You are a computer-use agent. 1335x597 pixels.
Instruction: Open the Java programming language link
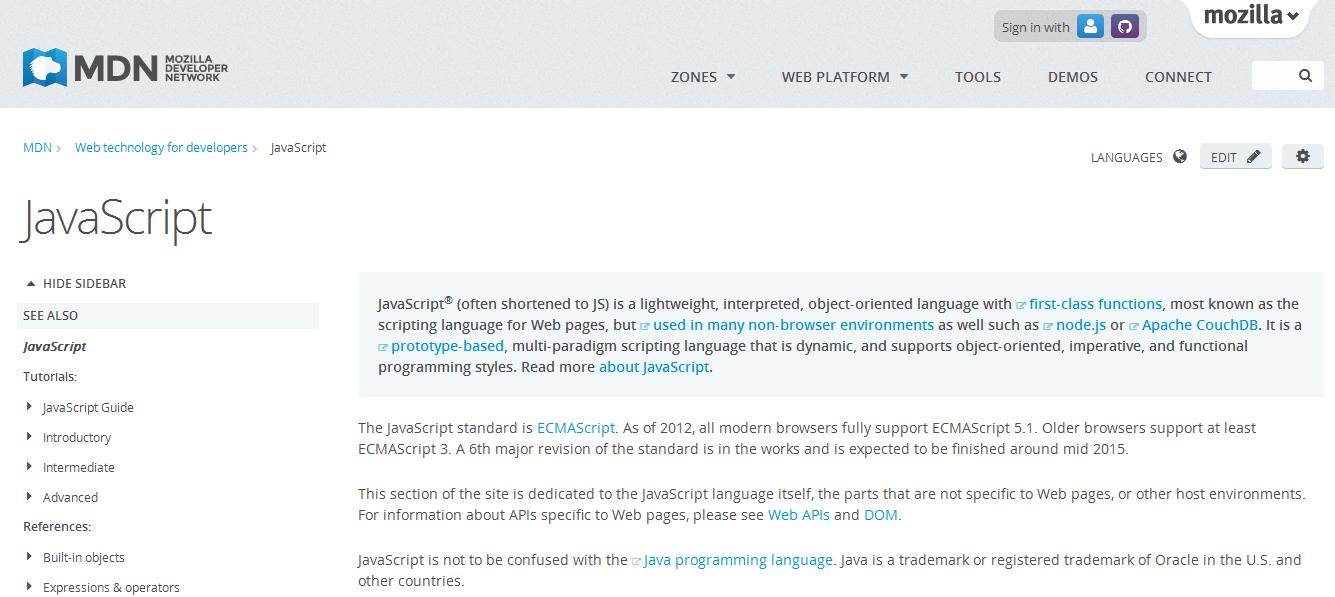pos(737,560)
